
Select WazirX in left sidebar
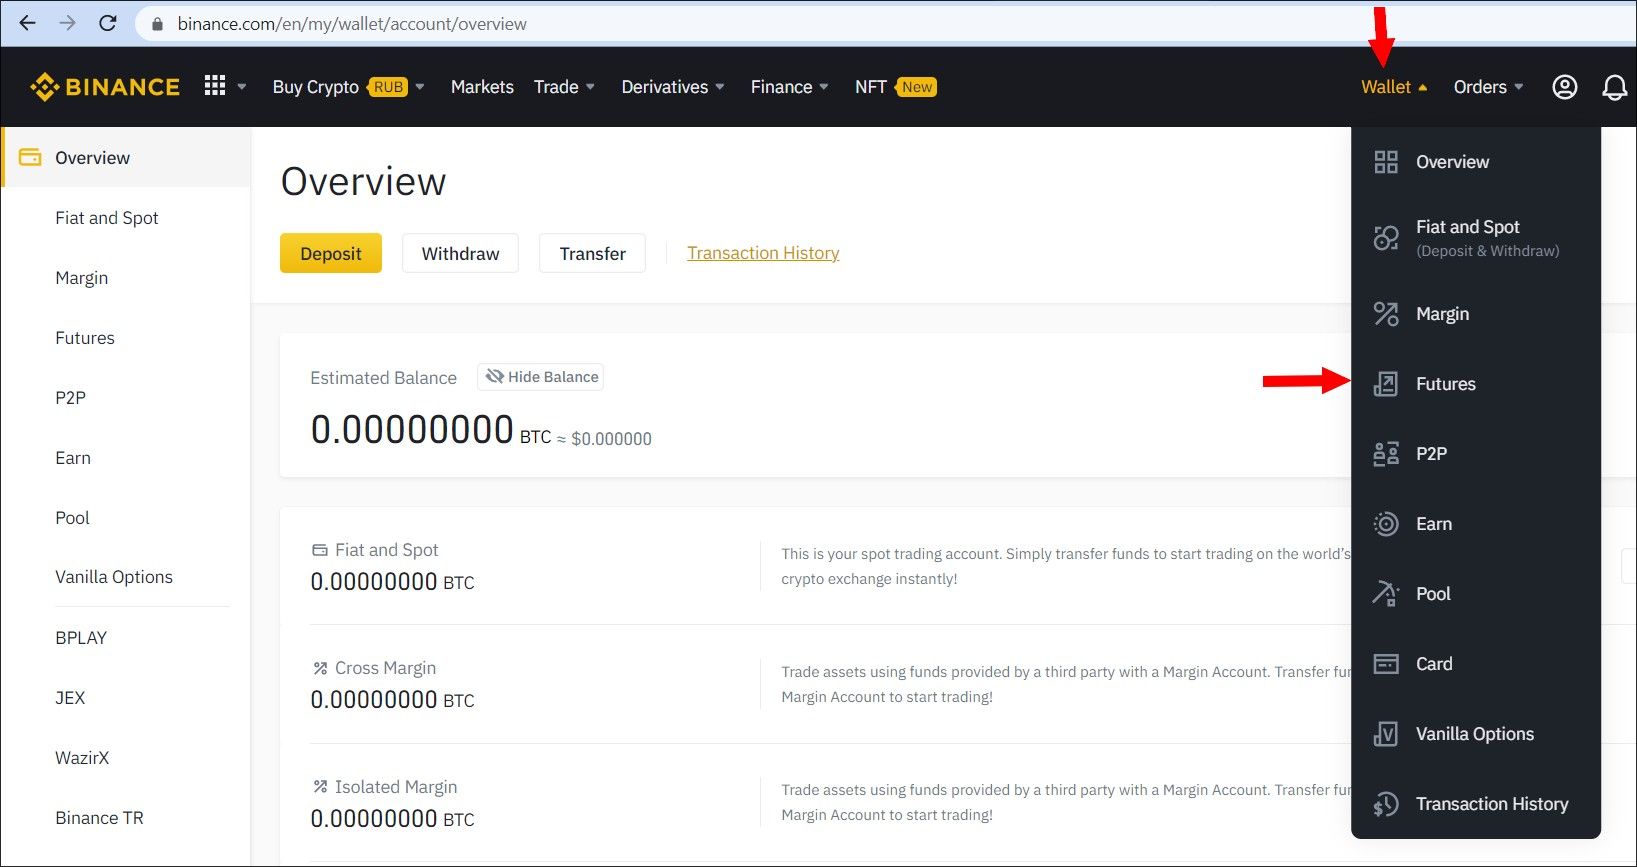tap(82, 758)
